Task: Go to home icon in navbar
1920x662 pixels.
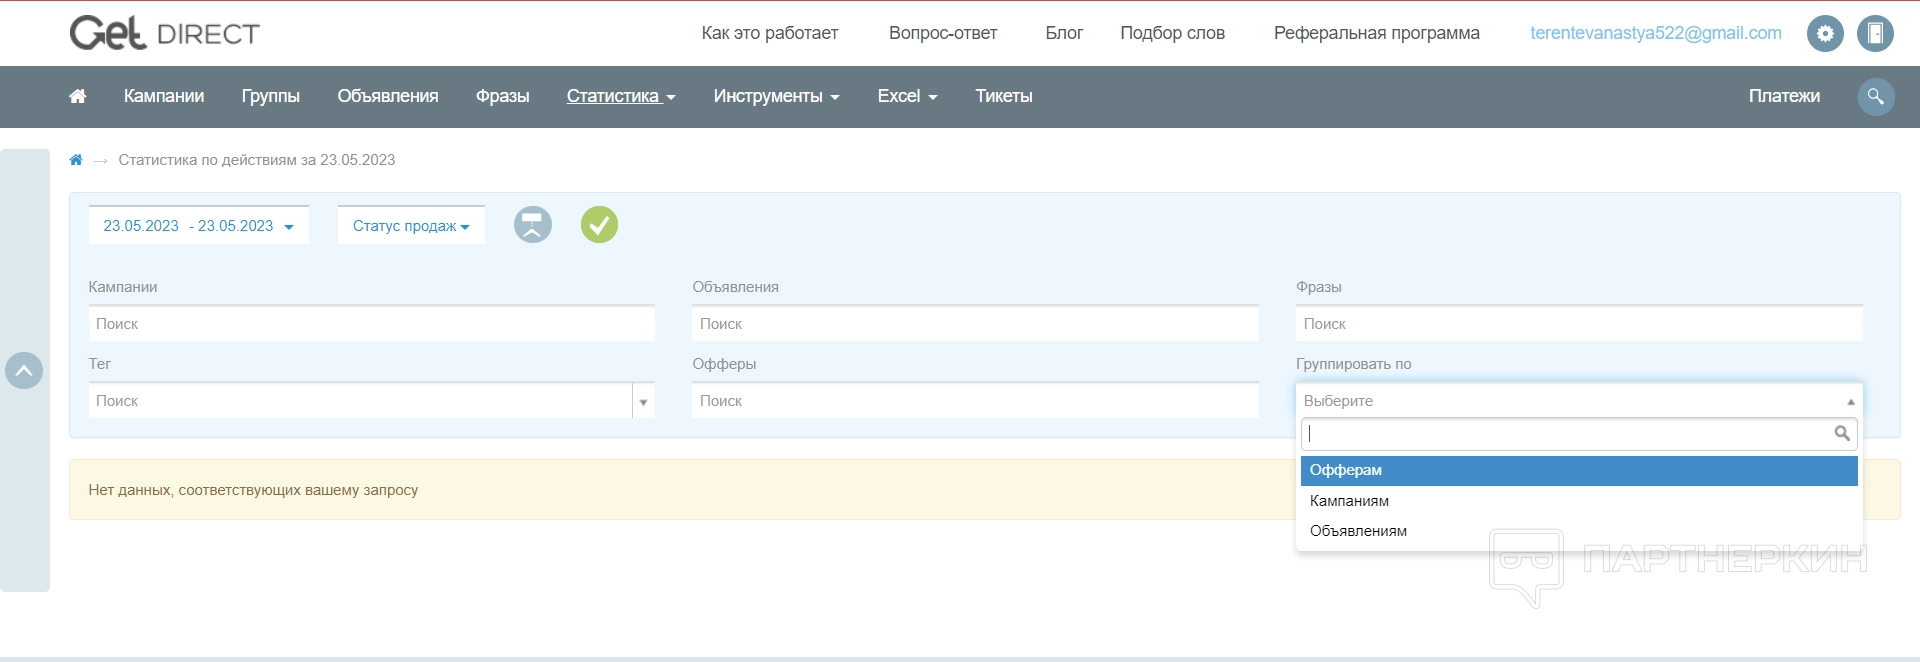Action: point(77,96)
